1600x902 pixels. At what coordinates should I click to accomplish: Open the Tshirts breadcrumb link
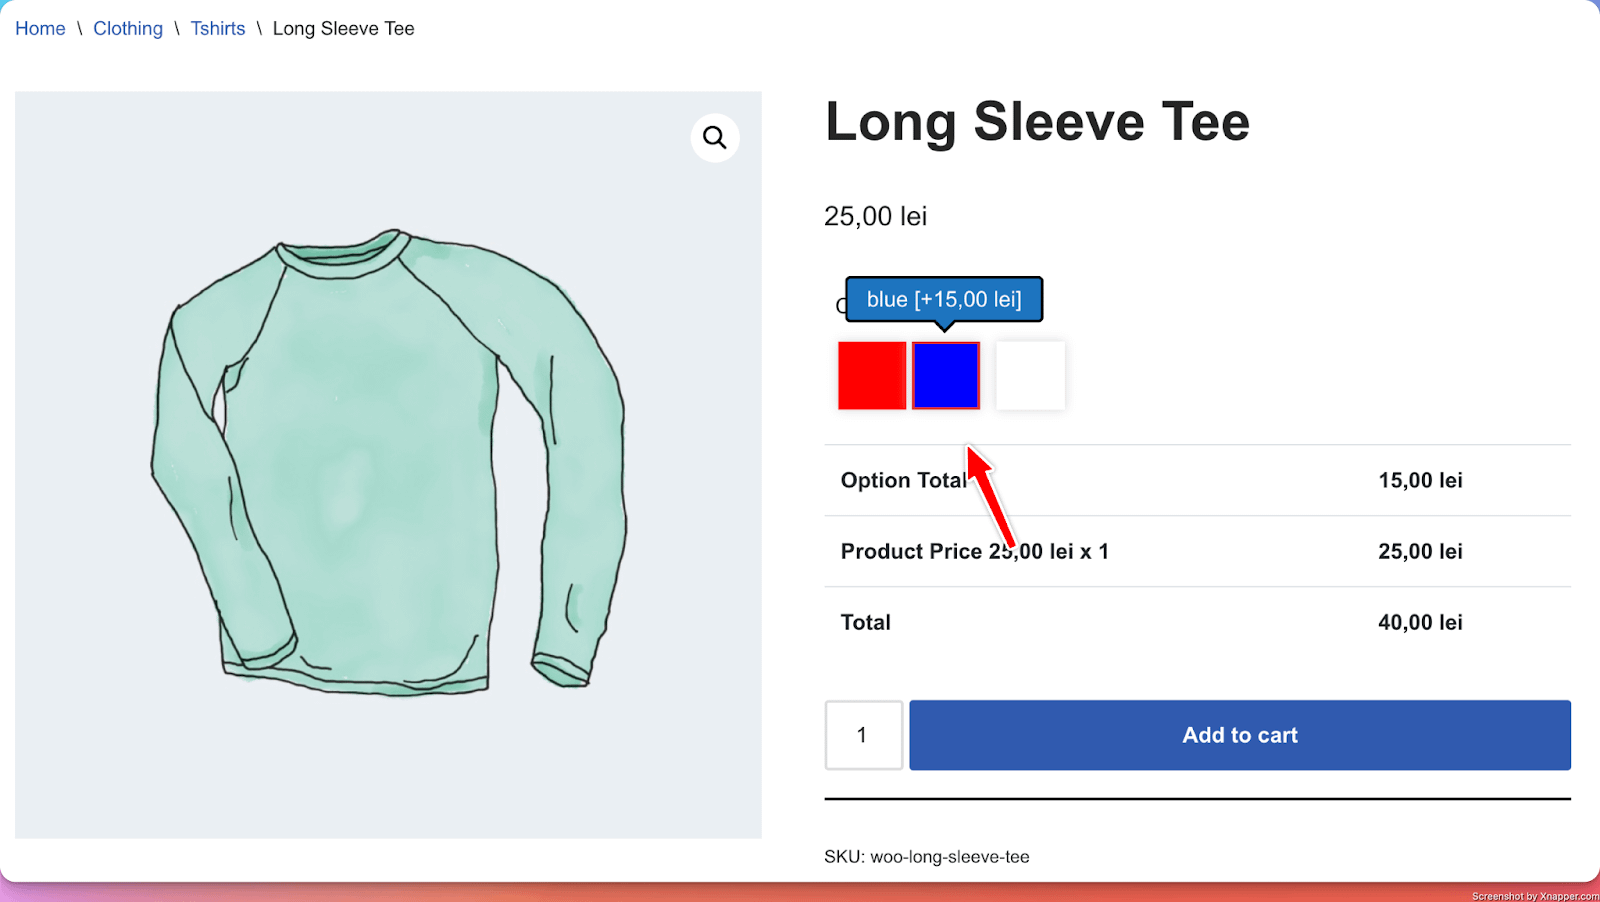coord(218,29)
